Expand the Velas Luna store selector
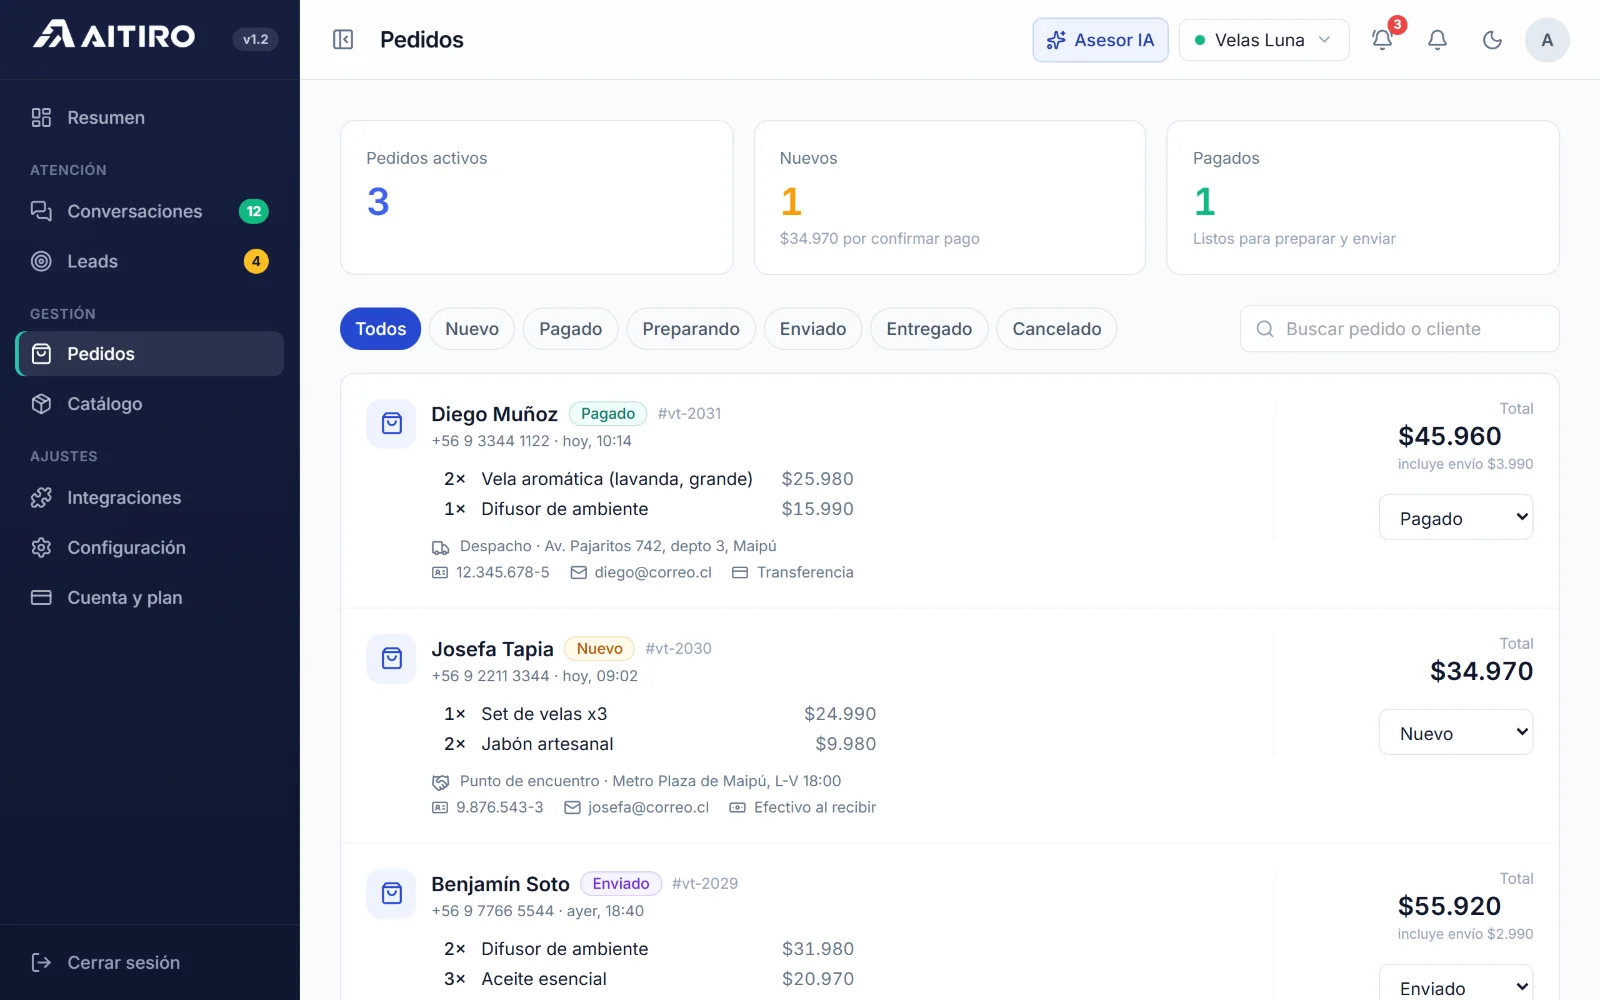The width and height of the screenshot is (1600, 1000). point(1264,40)
